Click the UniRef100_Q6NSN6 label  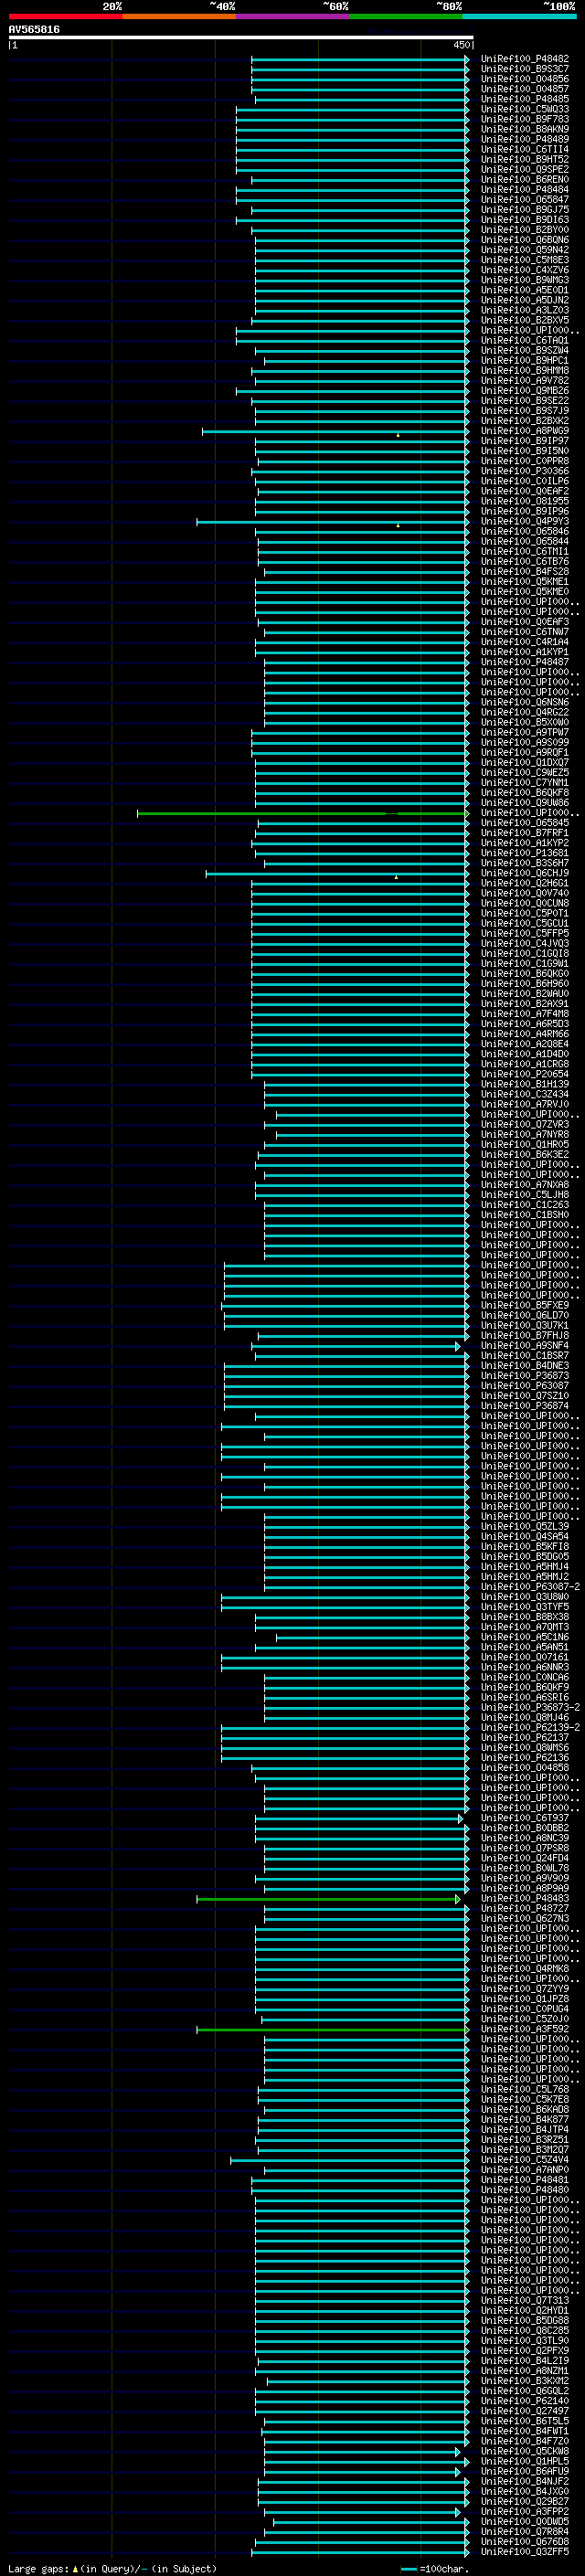point(525,702)
